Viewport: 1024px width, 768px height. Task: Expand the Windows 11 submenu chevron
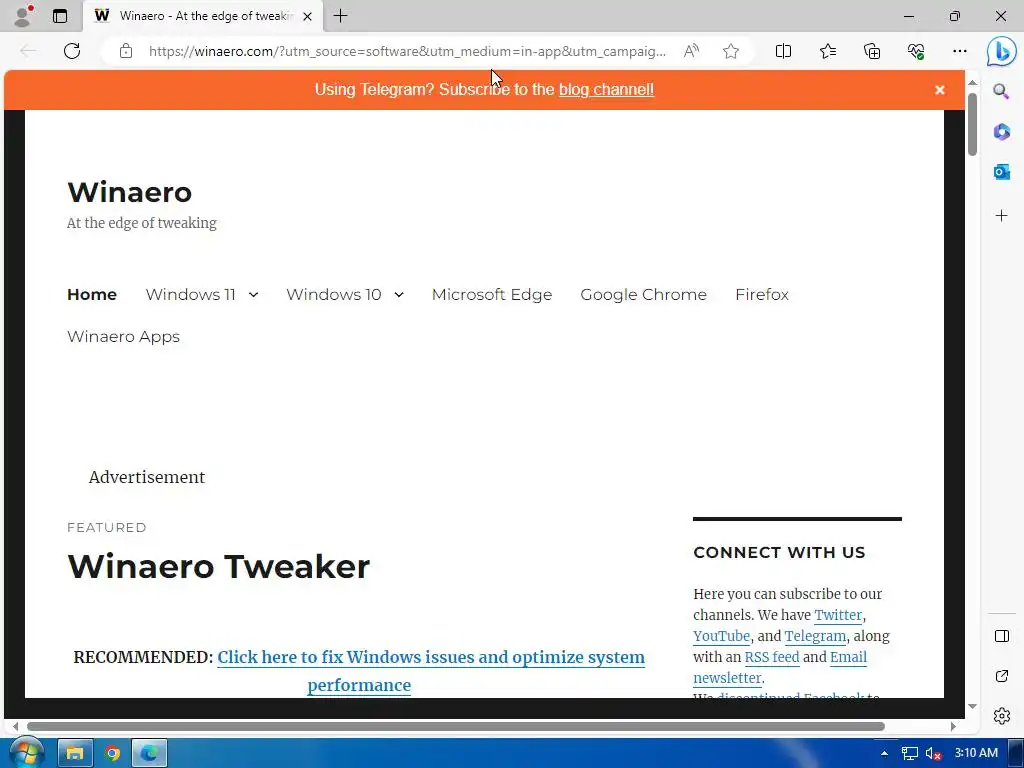click(x=253, y=295)
